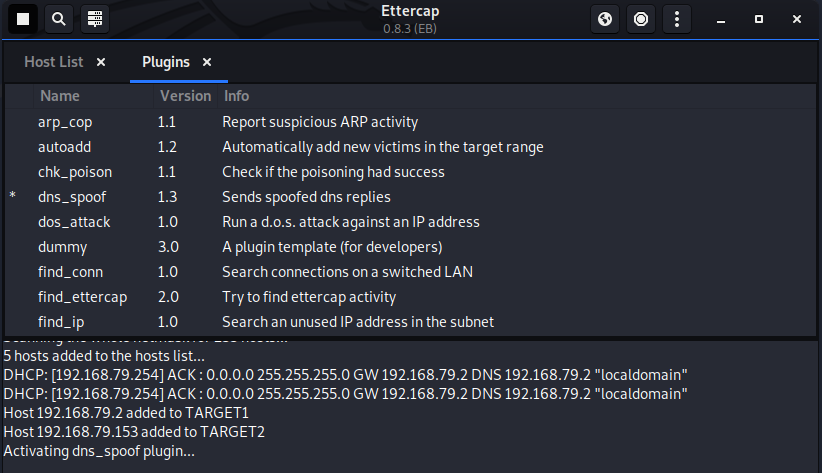The height and width of the screenshot is (473, 822).
Task: Click the Info column header
Action: point(237,96)
